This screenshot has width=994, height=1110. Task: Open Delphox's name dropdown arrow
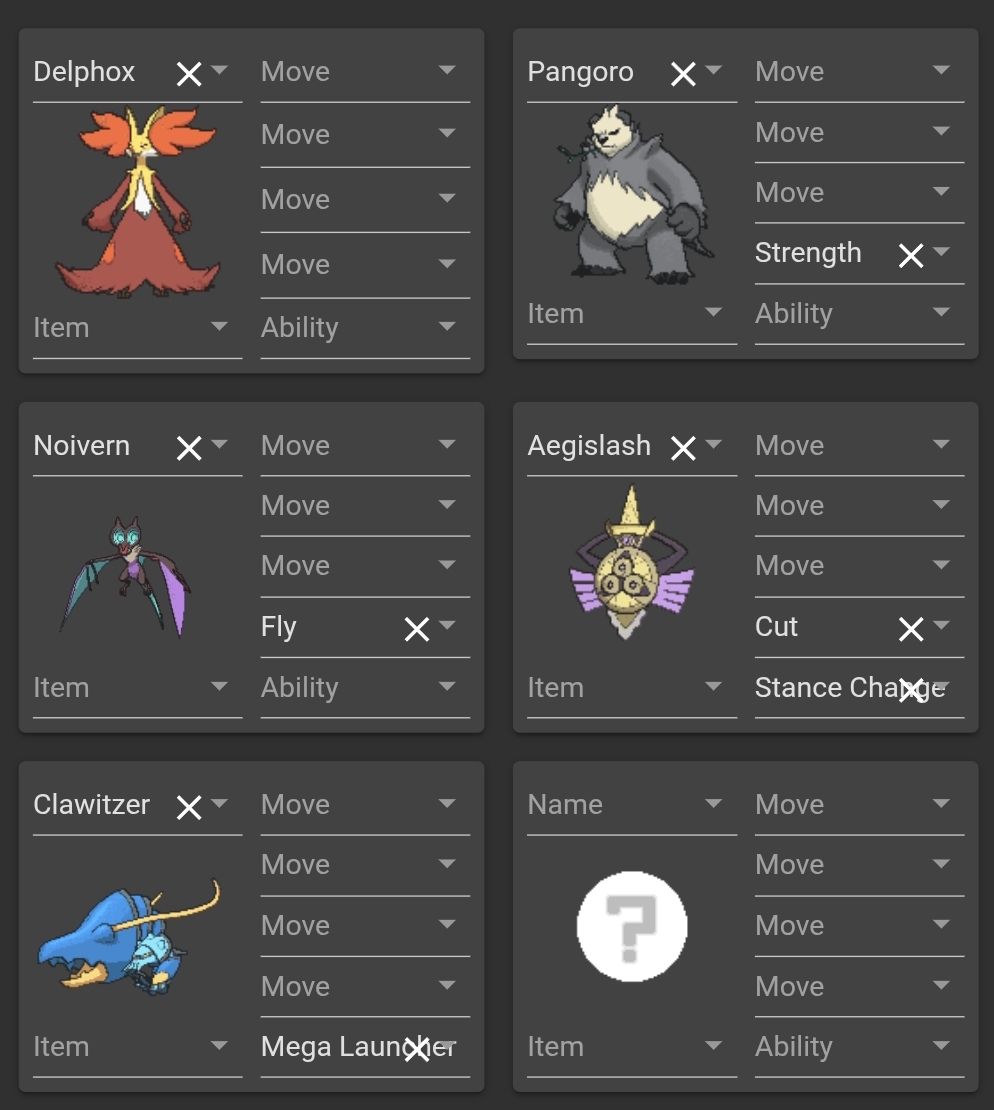[219, 69]
